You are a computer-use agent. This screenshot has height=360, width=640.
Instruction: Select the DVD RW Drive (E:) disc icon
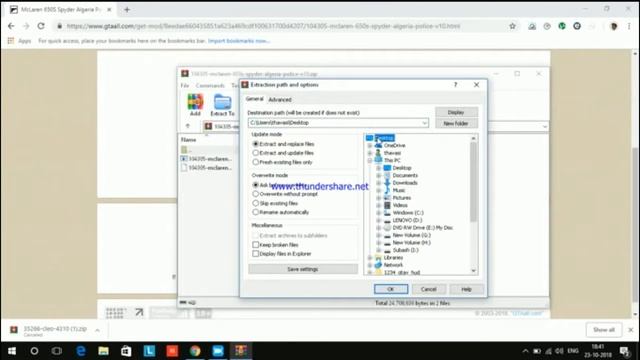pyautogui.click(x=387, y=228)
